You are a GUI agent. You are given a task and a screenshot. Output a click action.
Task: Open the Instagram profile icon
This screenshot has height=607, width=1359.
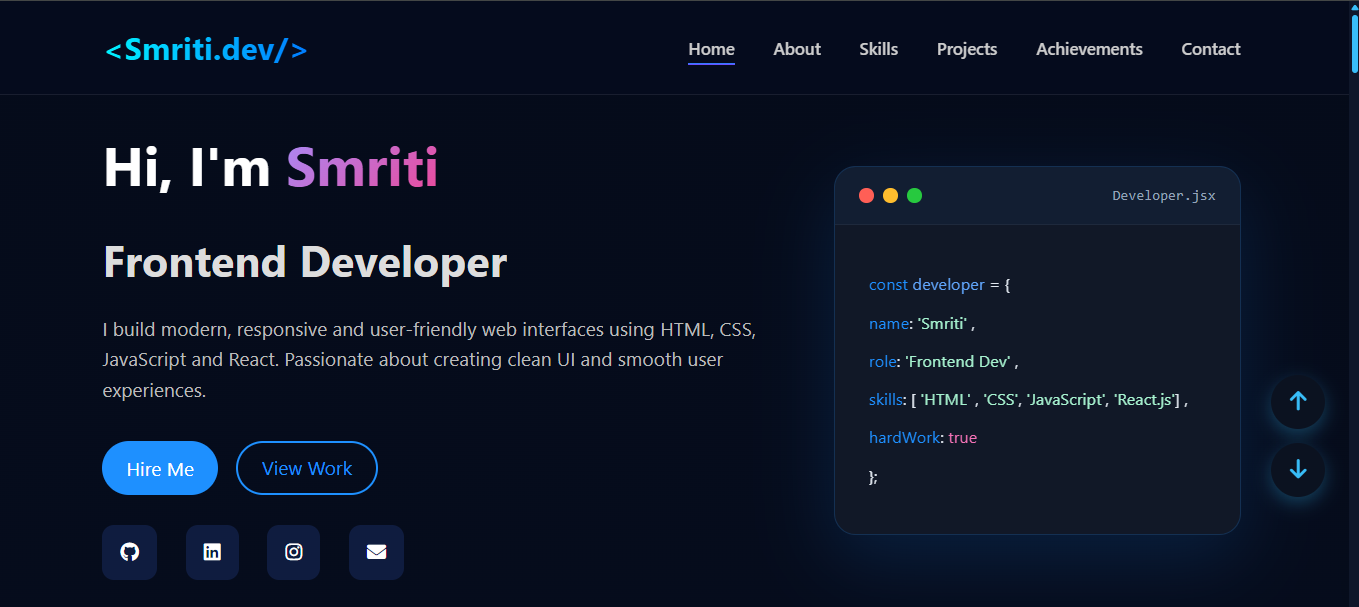pos(293,552)
